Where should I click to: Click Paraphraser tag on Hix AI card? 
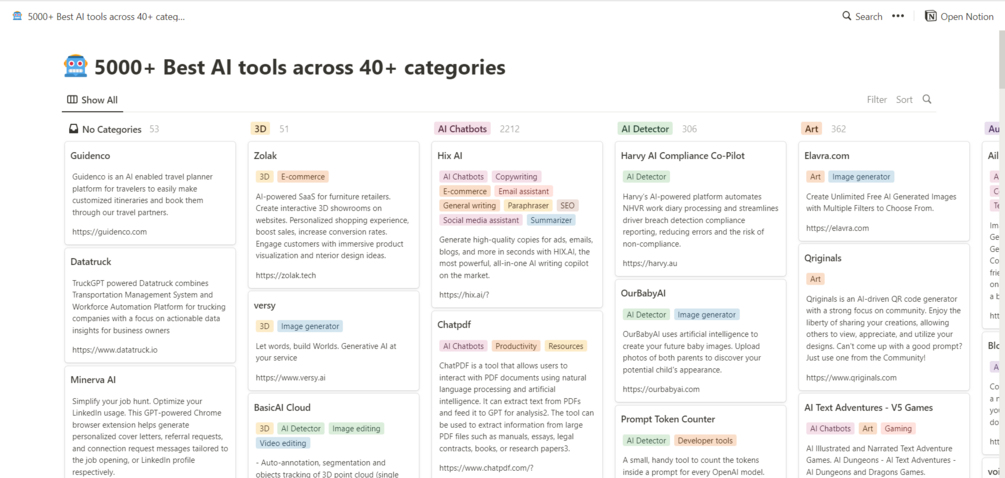528,206
